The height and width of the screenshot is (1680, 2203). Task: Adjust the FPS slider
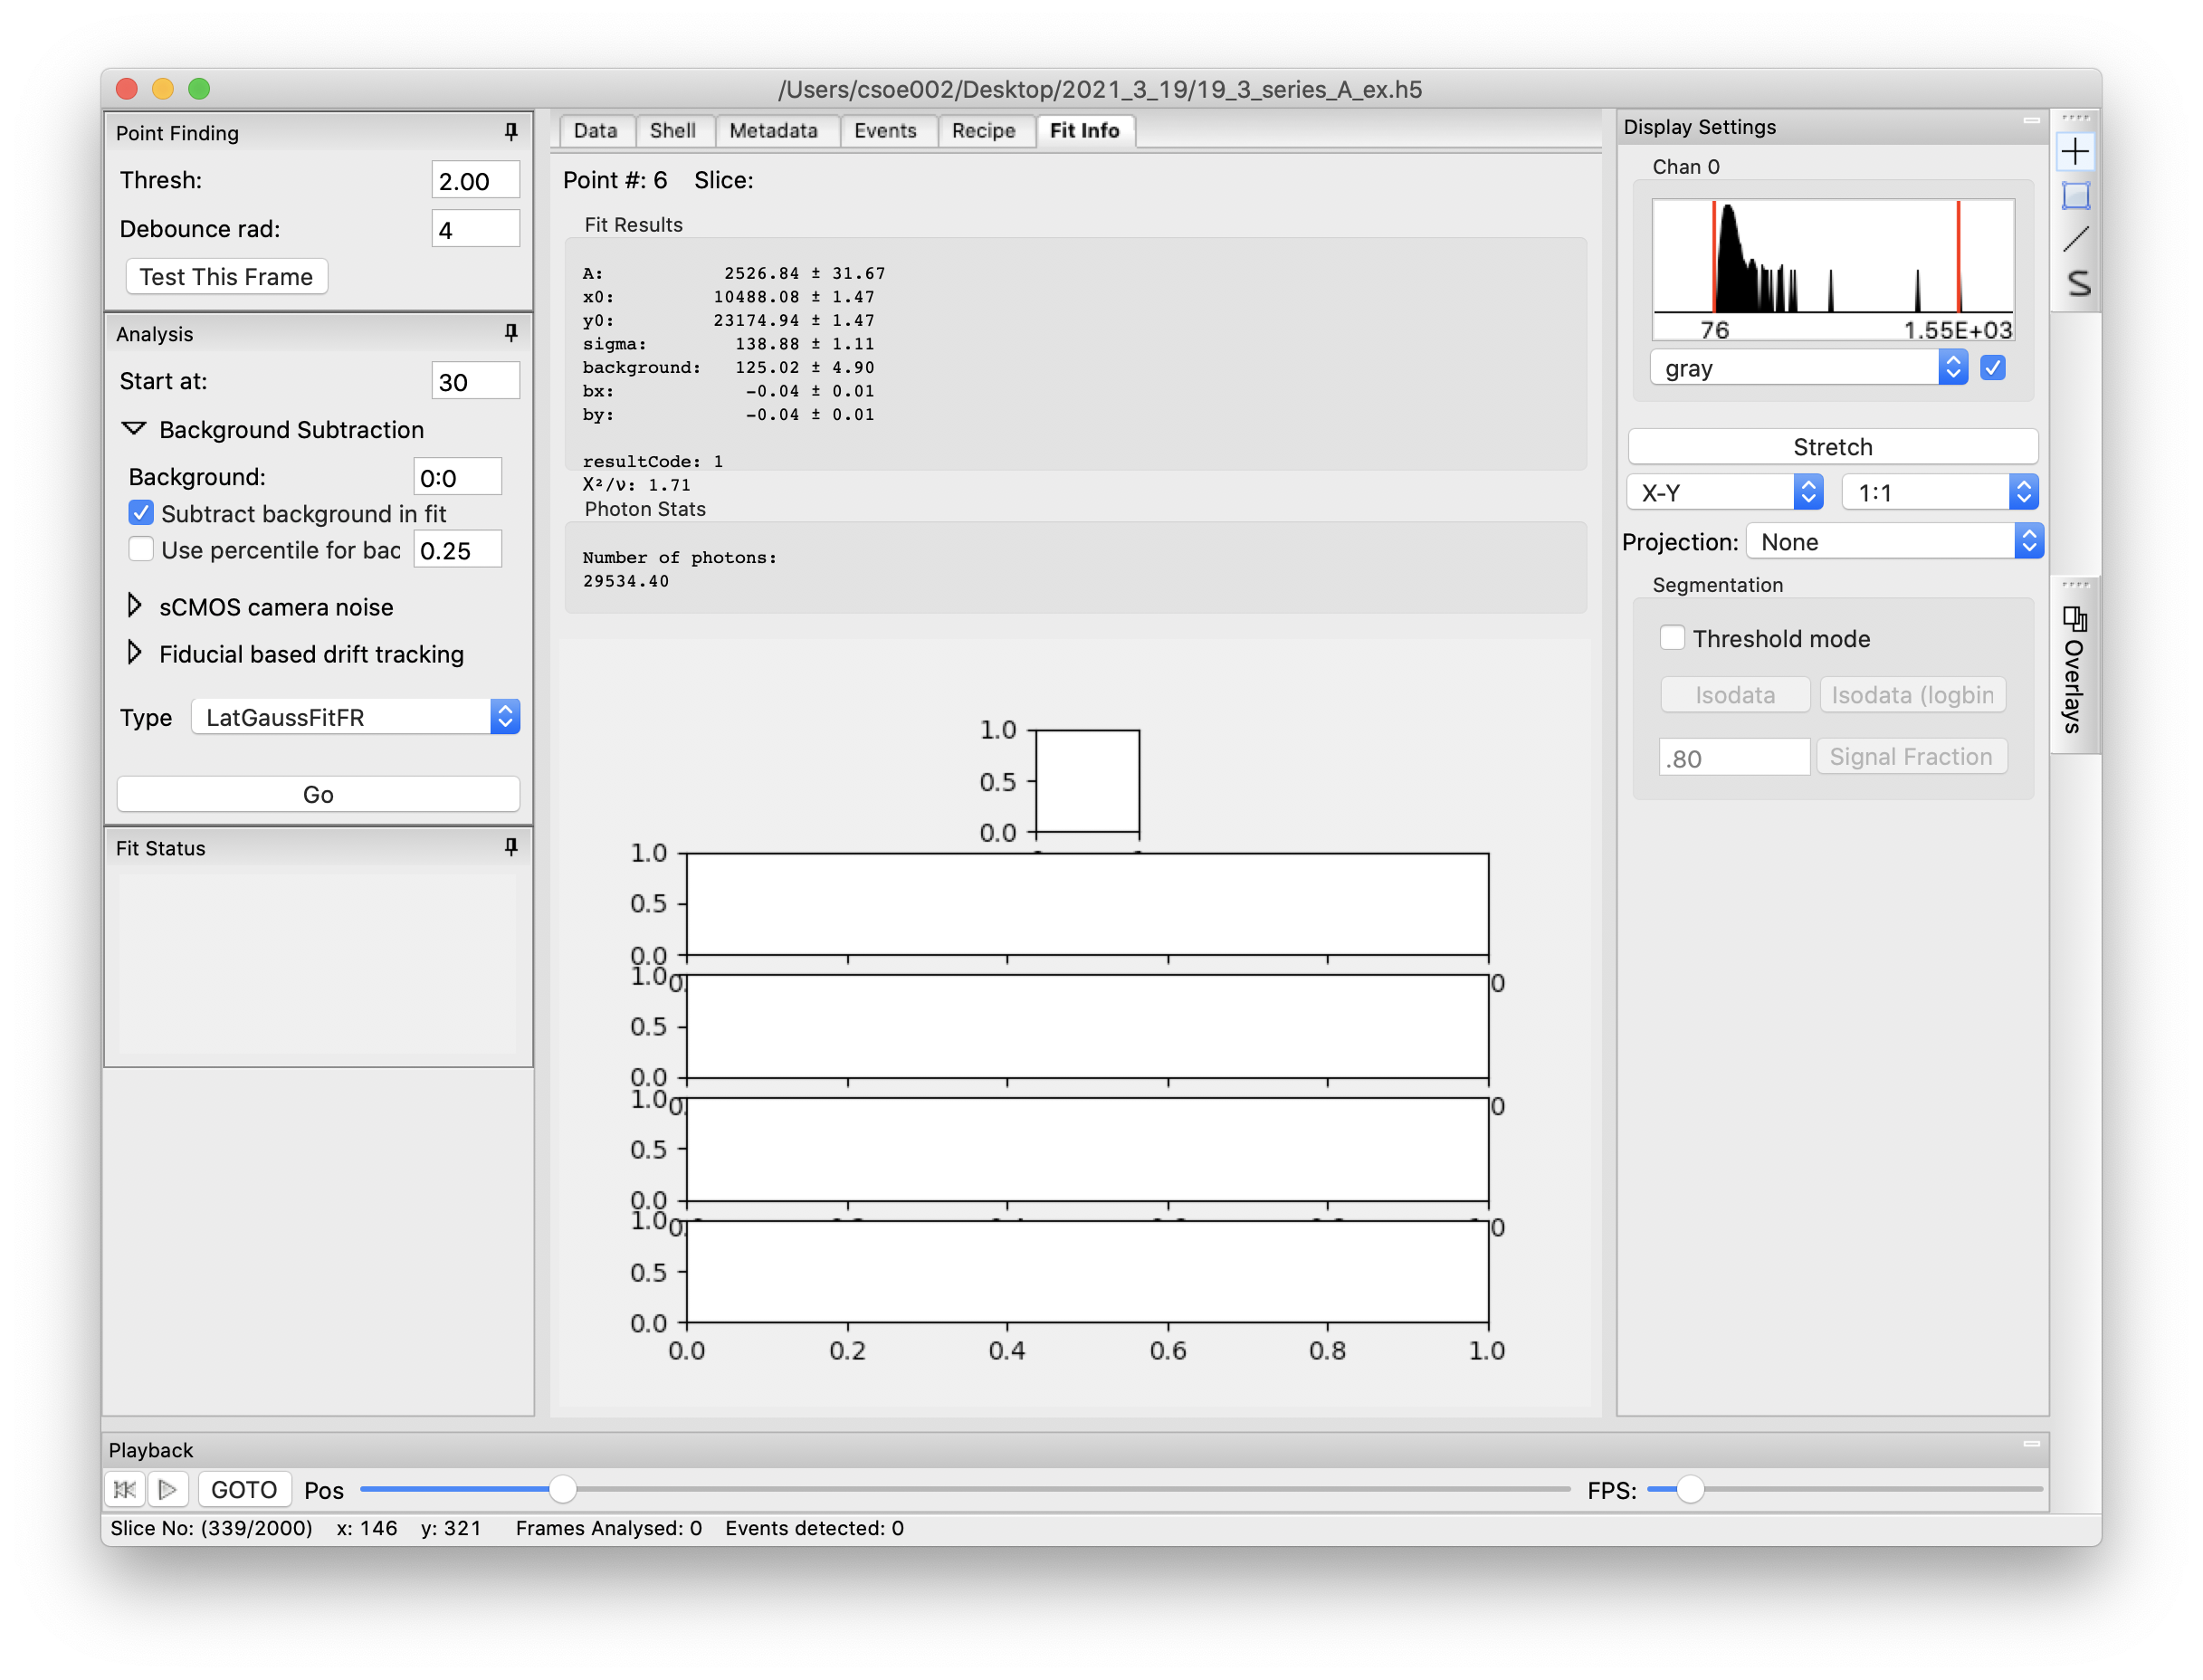coord(1690,1489)
